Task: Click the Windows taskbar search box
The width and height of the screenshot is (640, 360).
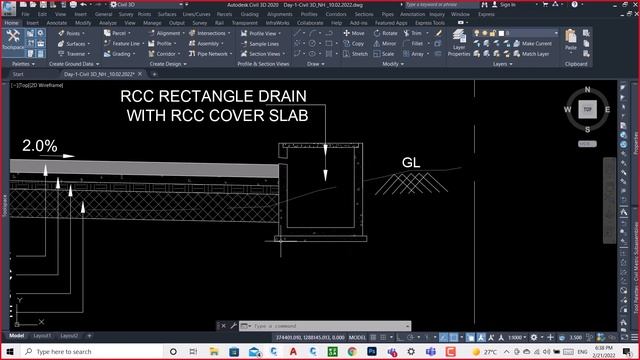Action: coord(92,351)
